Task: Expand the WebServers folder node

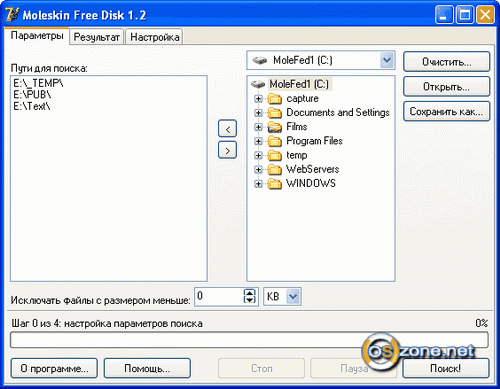Action: coord(258,169)
